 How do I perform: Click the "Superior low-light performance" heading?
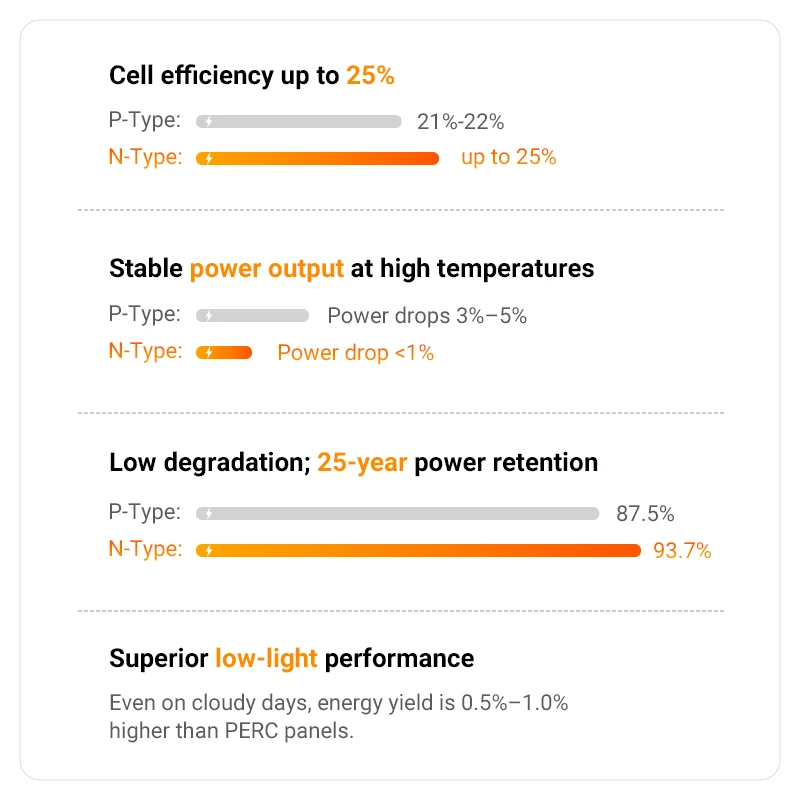[x=291, y=658]
